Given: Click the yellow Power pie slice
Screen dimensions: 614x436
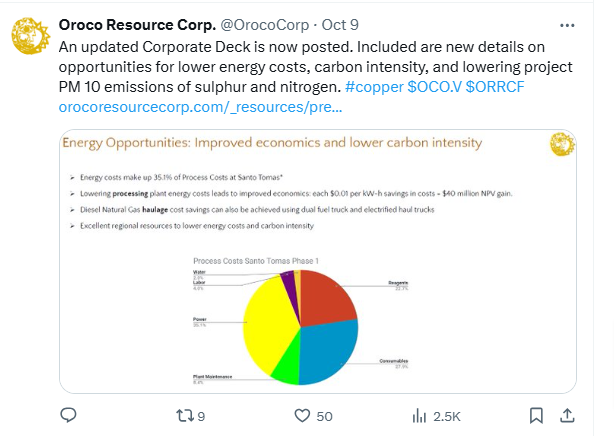Looking at the screenshot, I should pyautogui.click(x=268, y=323).
